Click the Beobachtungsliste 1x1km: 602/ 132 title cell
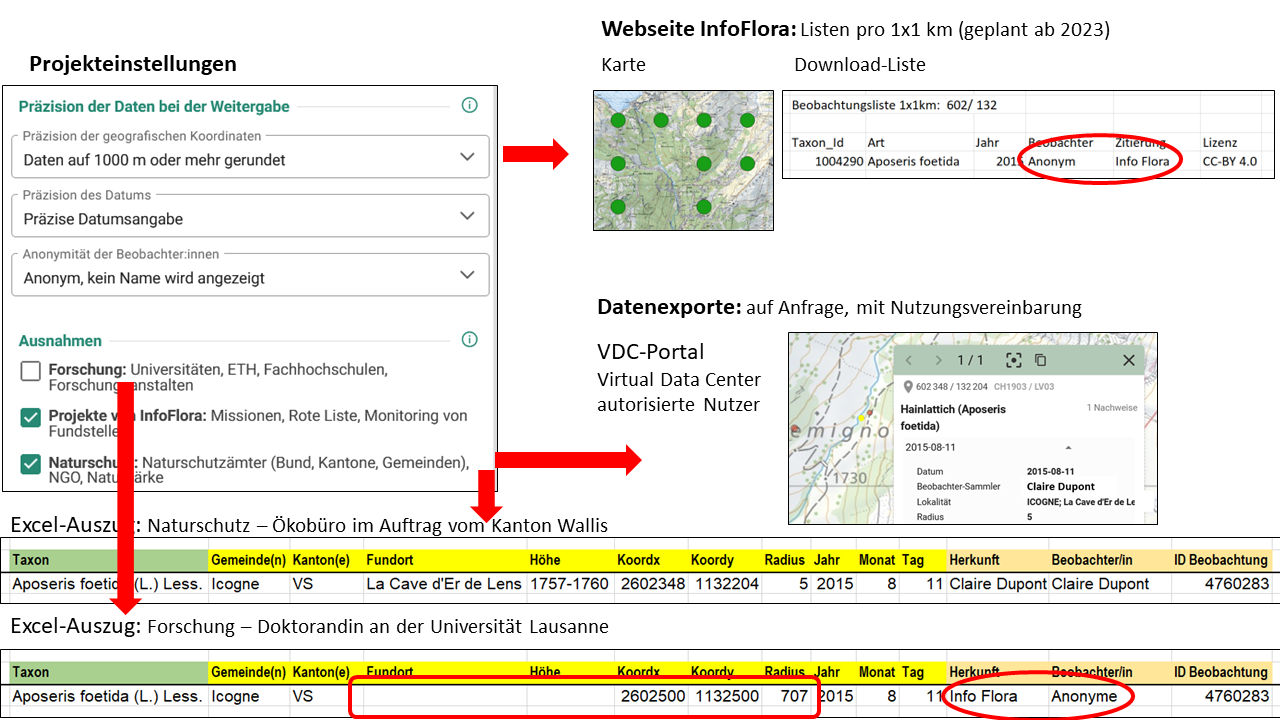Image resolution: width=1280 pixels, height=720 pixels. pos(893,105)
